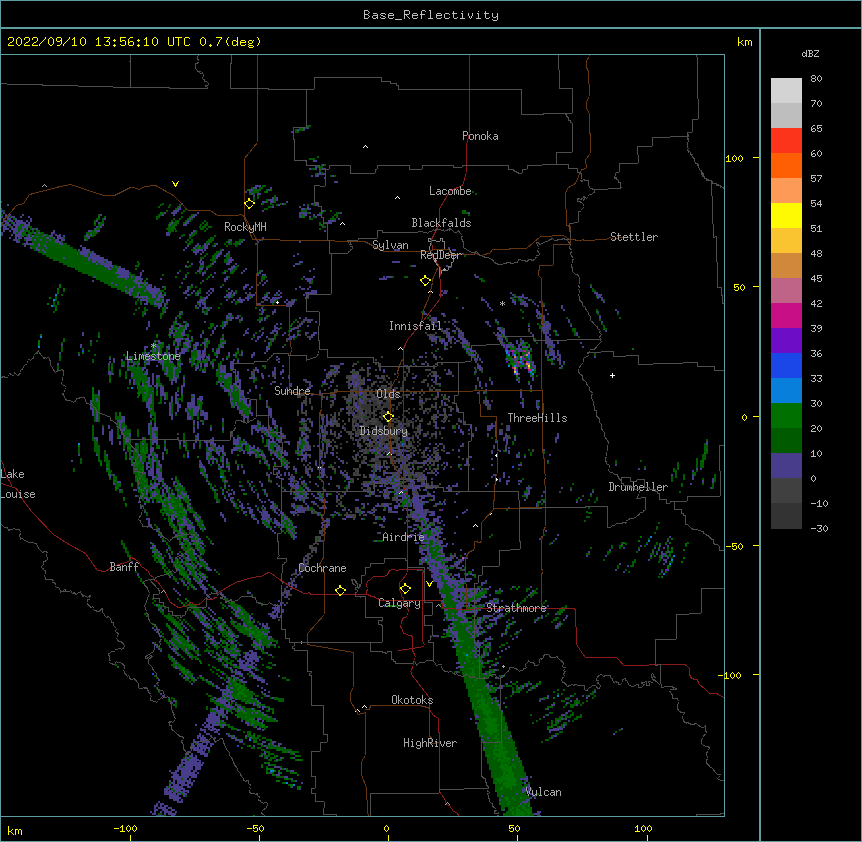Click the Ponoka city label

coord(480,136)
